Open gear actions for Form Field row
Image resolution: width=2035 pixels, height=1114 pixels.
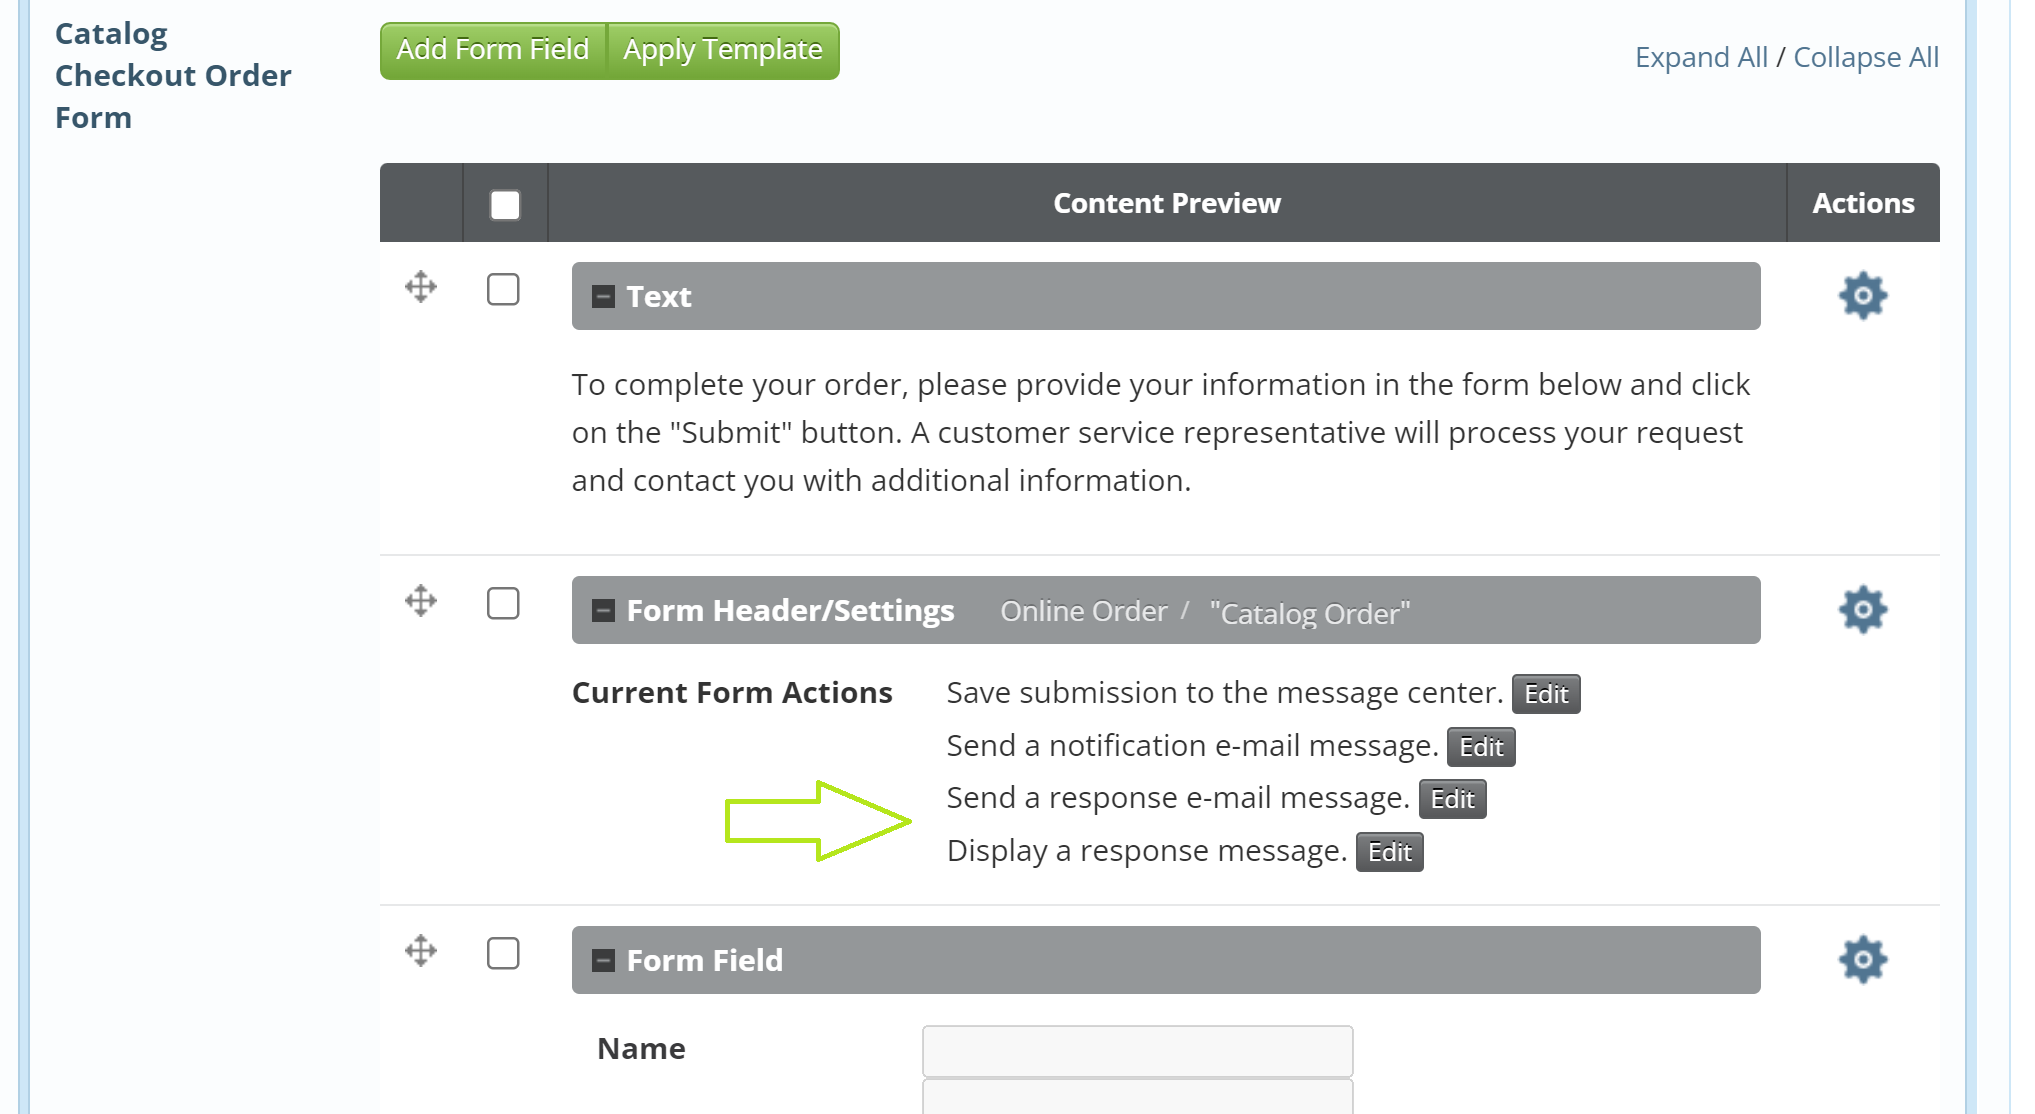click(x=1862, y=960)
